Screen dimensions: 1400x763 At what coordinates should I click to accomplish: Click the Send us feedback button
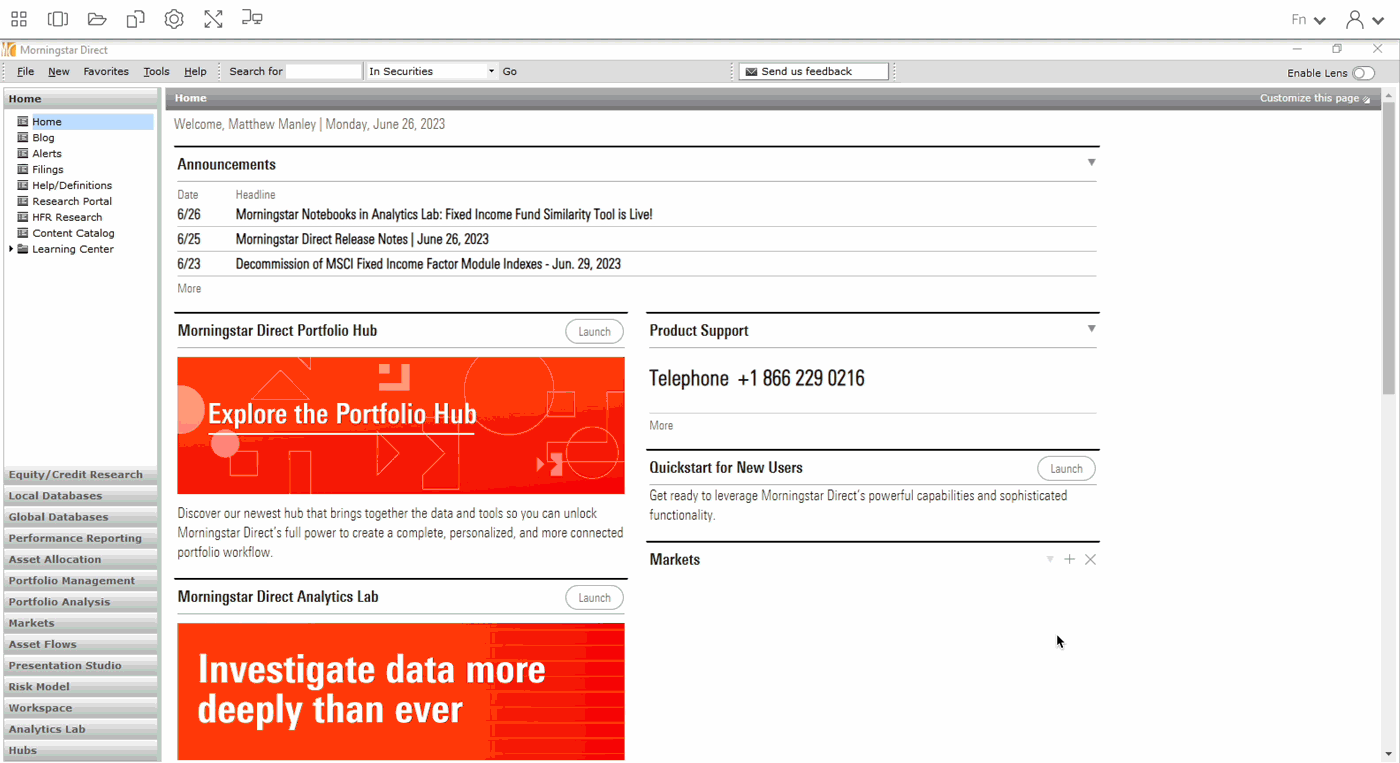[814, 72]
